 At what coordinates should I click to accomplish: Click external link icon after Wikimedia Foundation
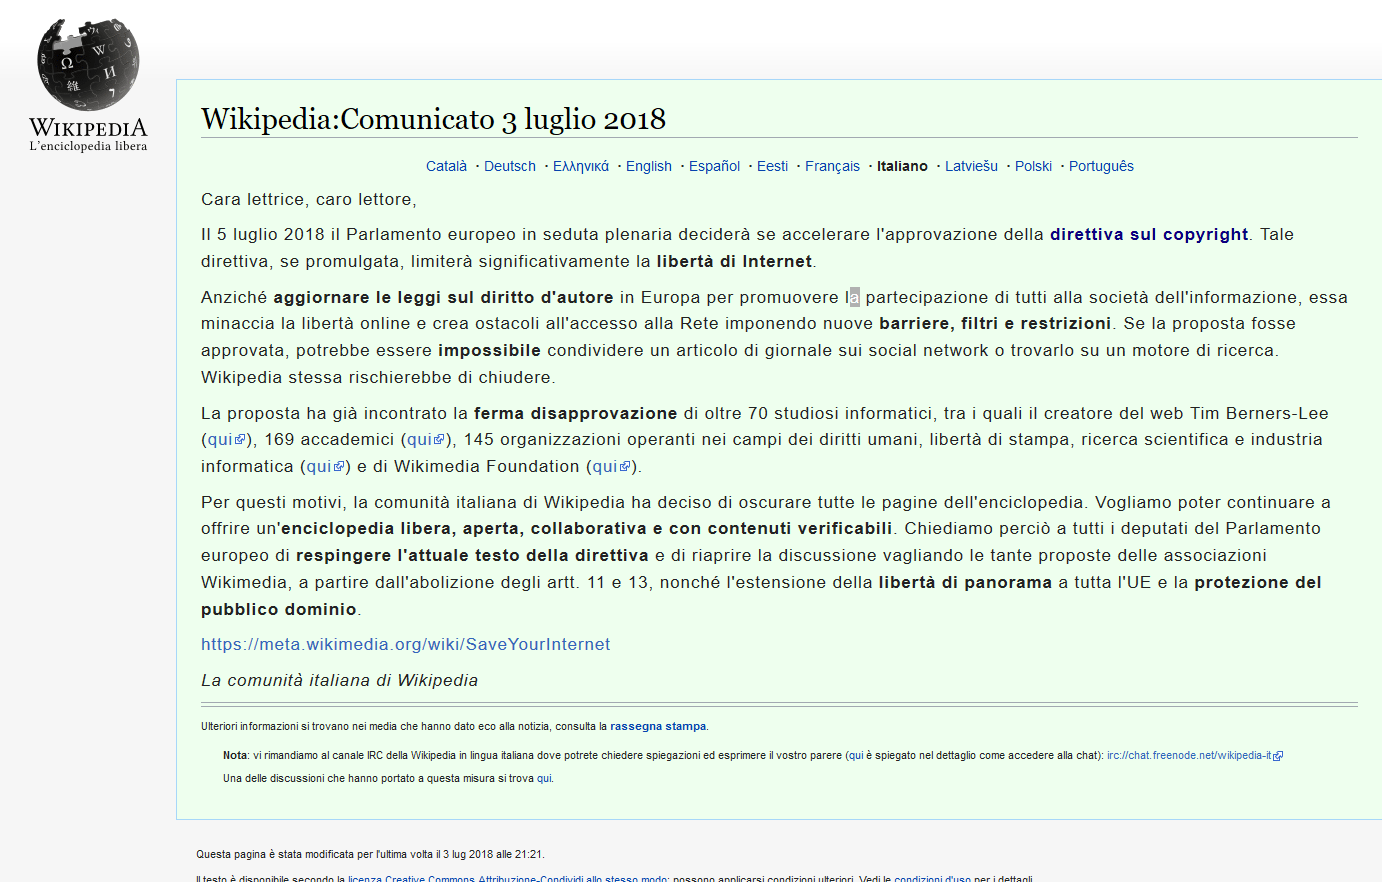click(625, 467)
